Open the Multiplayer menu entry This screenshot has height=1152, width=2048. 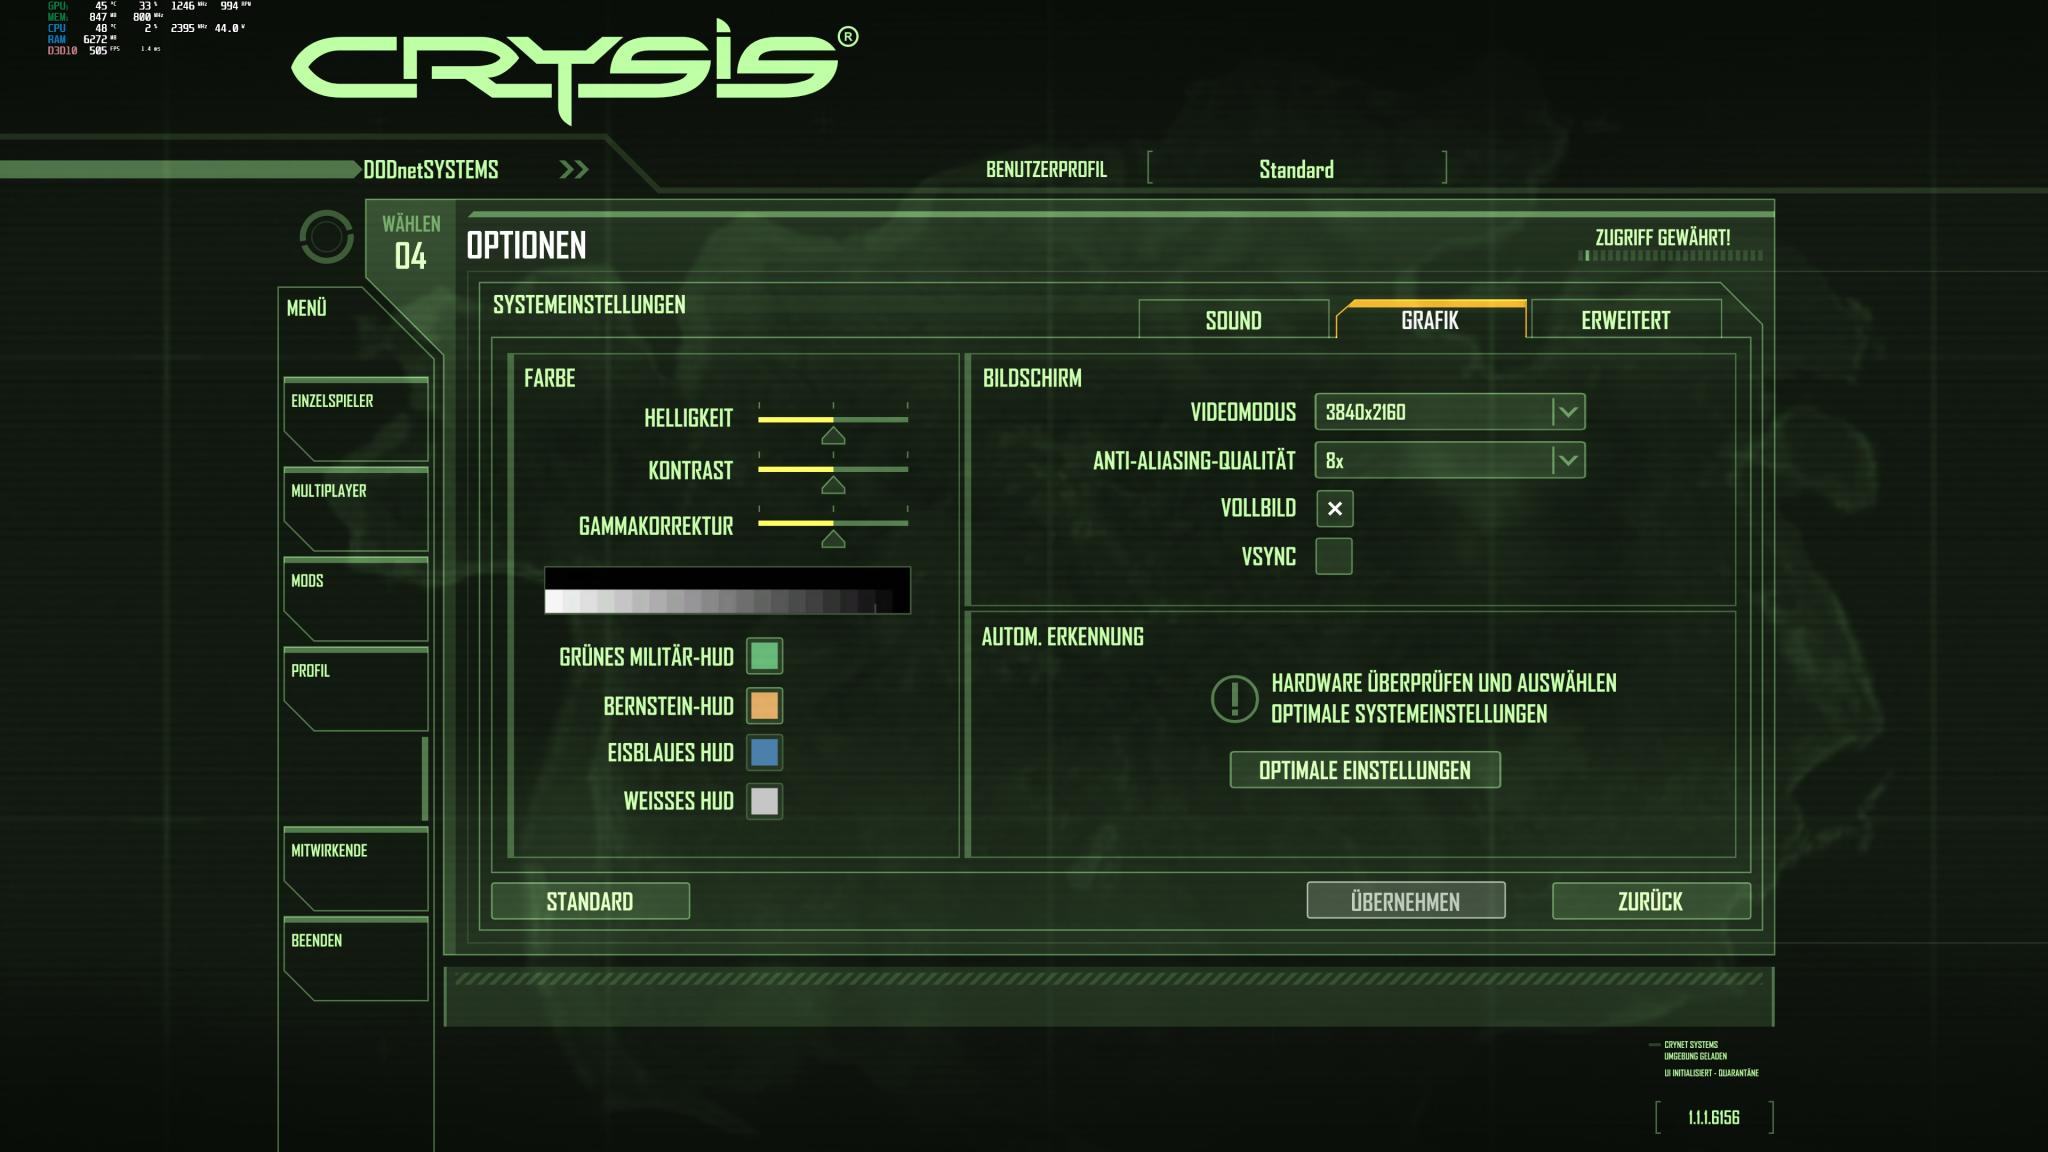tap(355, 509)
